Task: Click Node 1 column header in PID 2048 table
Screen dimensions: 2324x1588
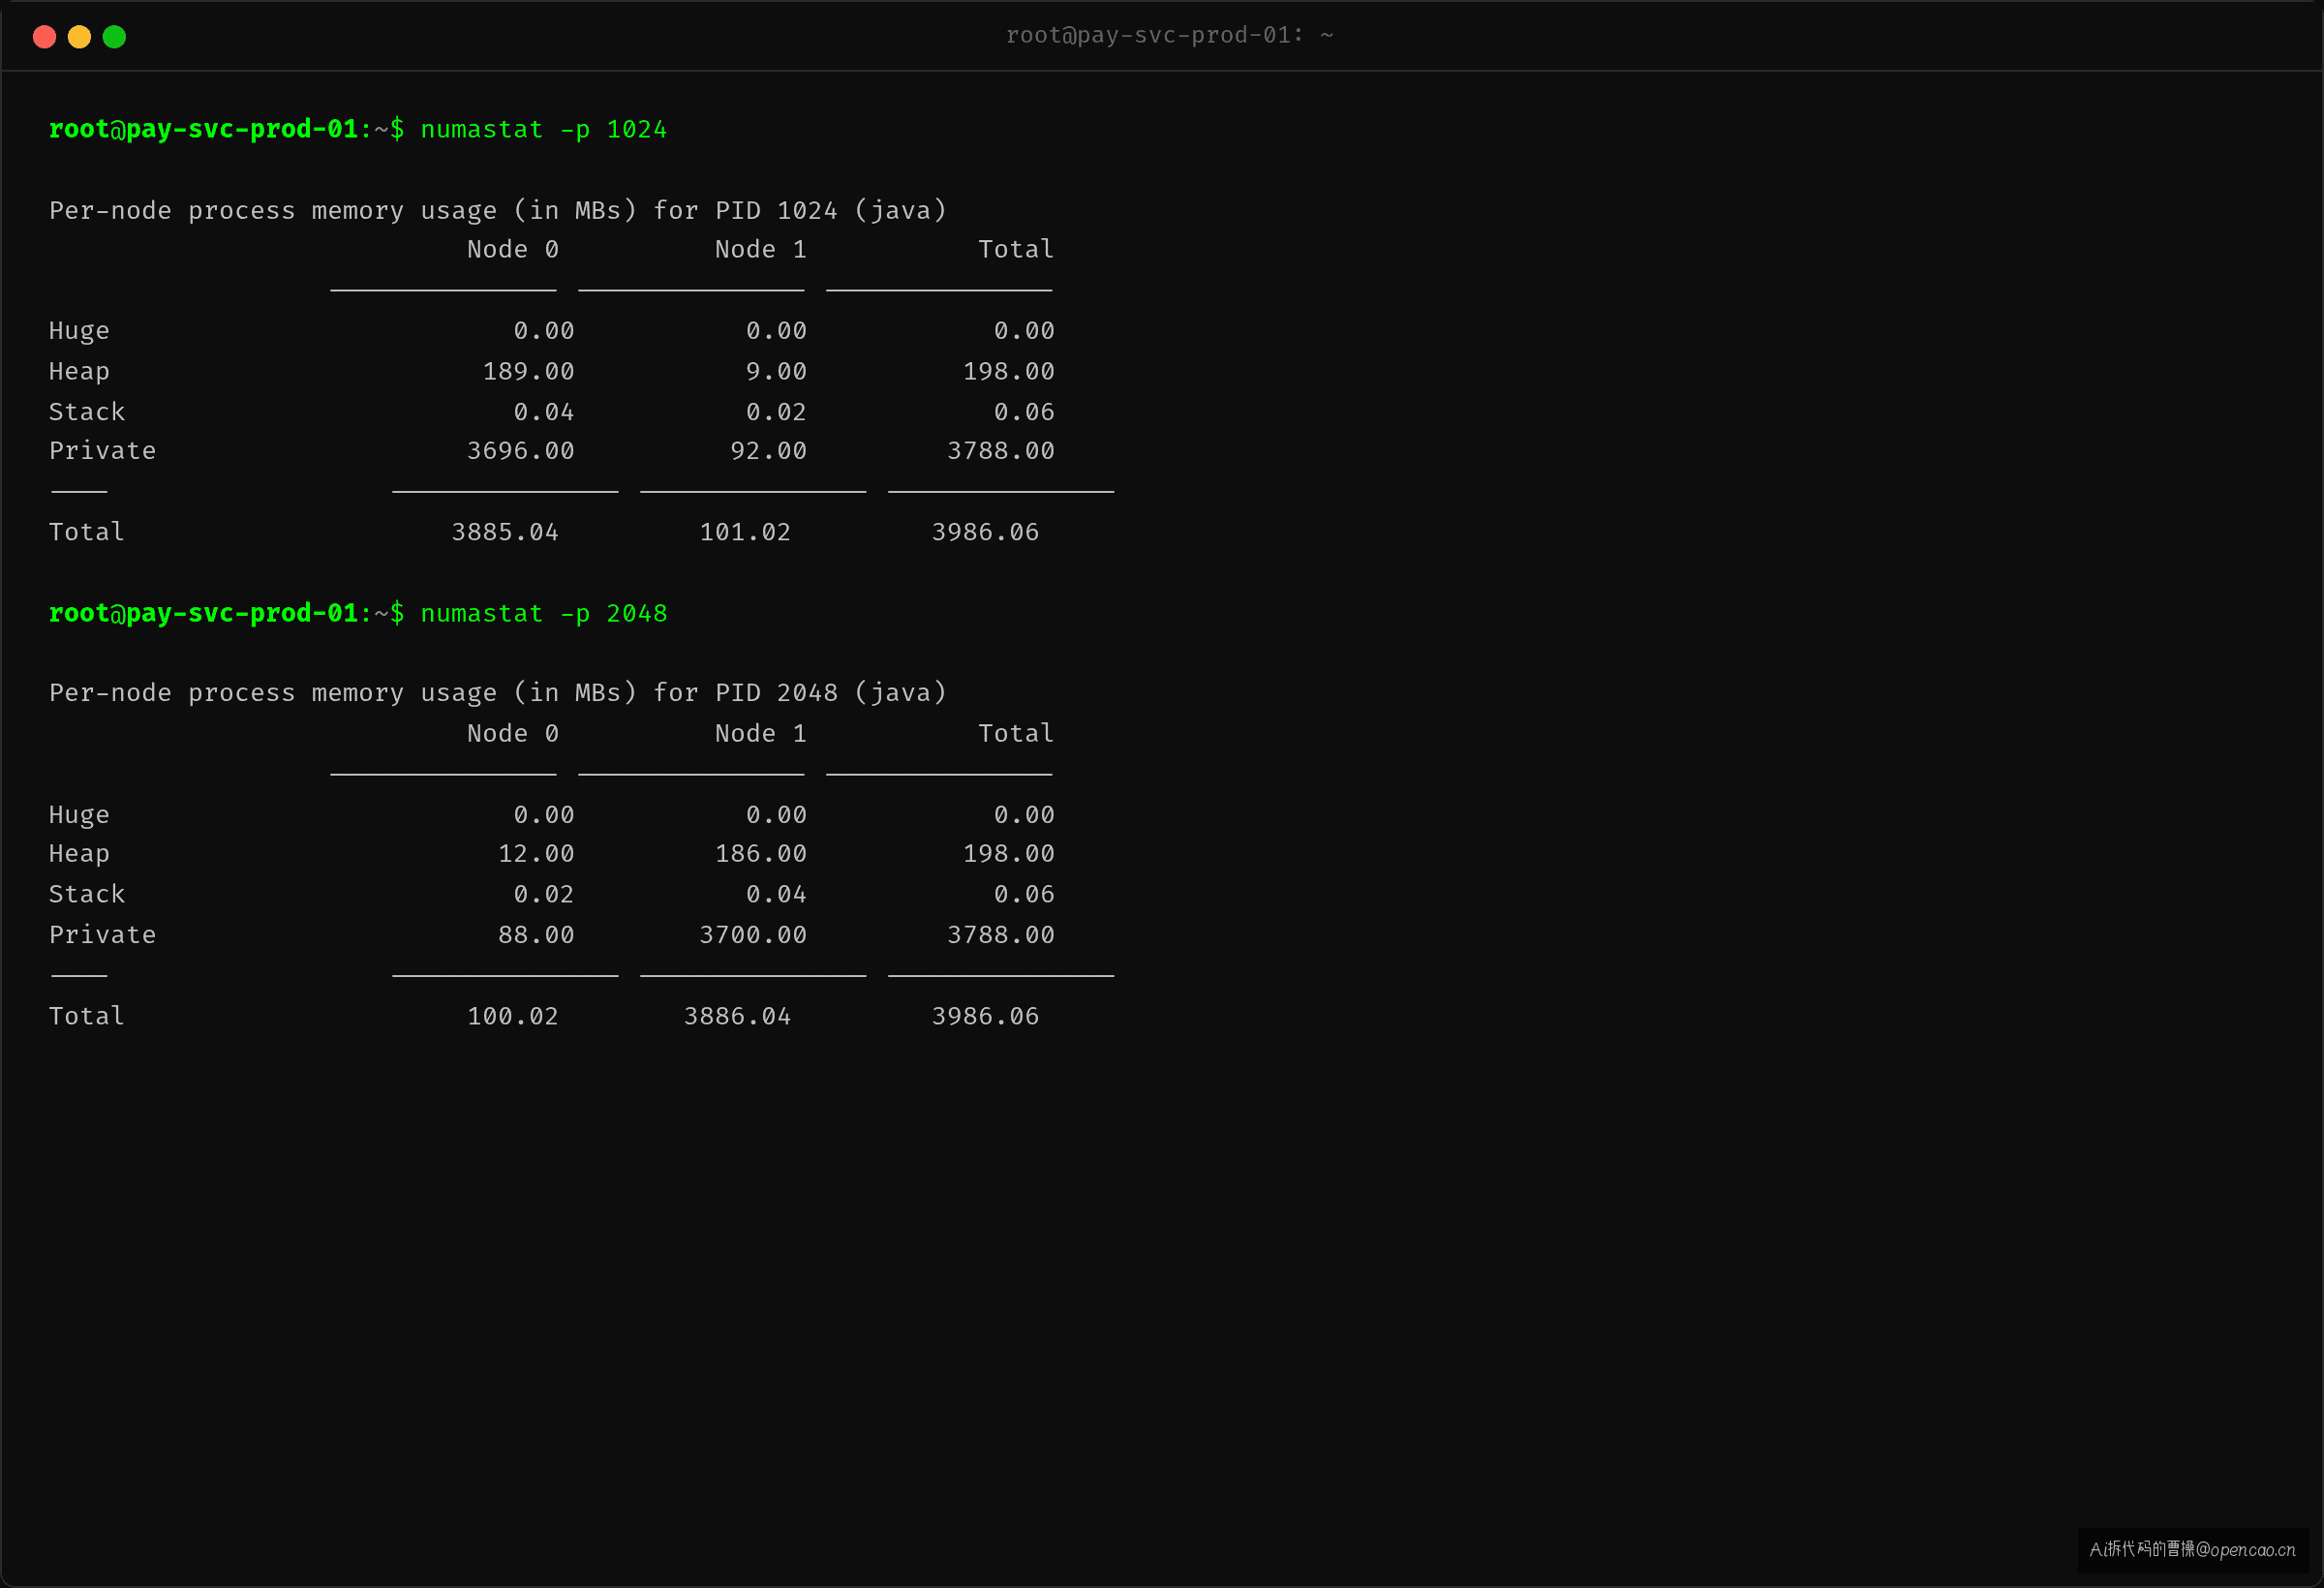Action: click(760, 733)
